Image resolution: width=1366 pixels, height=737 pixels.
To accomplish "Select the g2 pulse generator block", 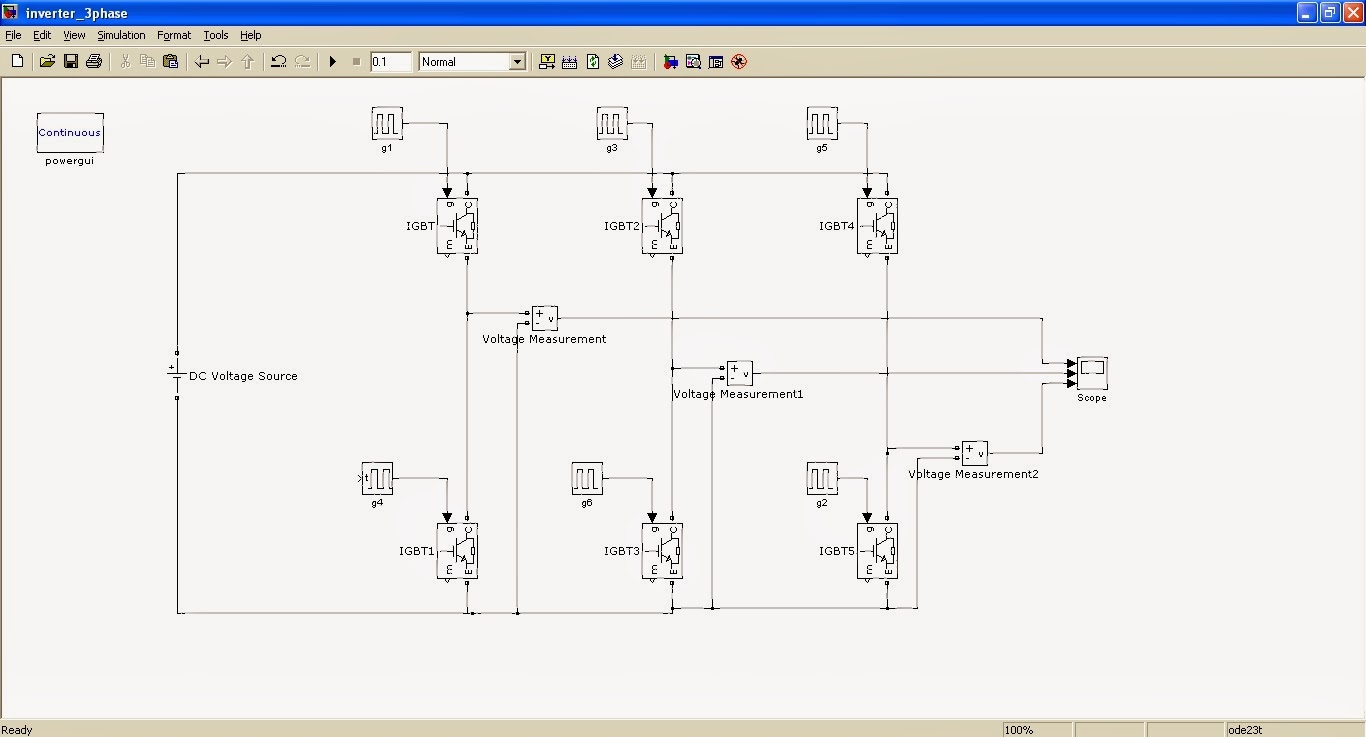I will (x=822, y=478).
